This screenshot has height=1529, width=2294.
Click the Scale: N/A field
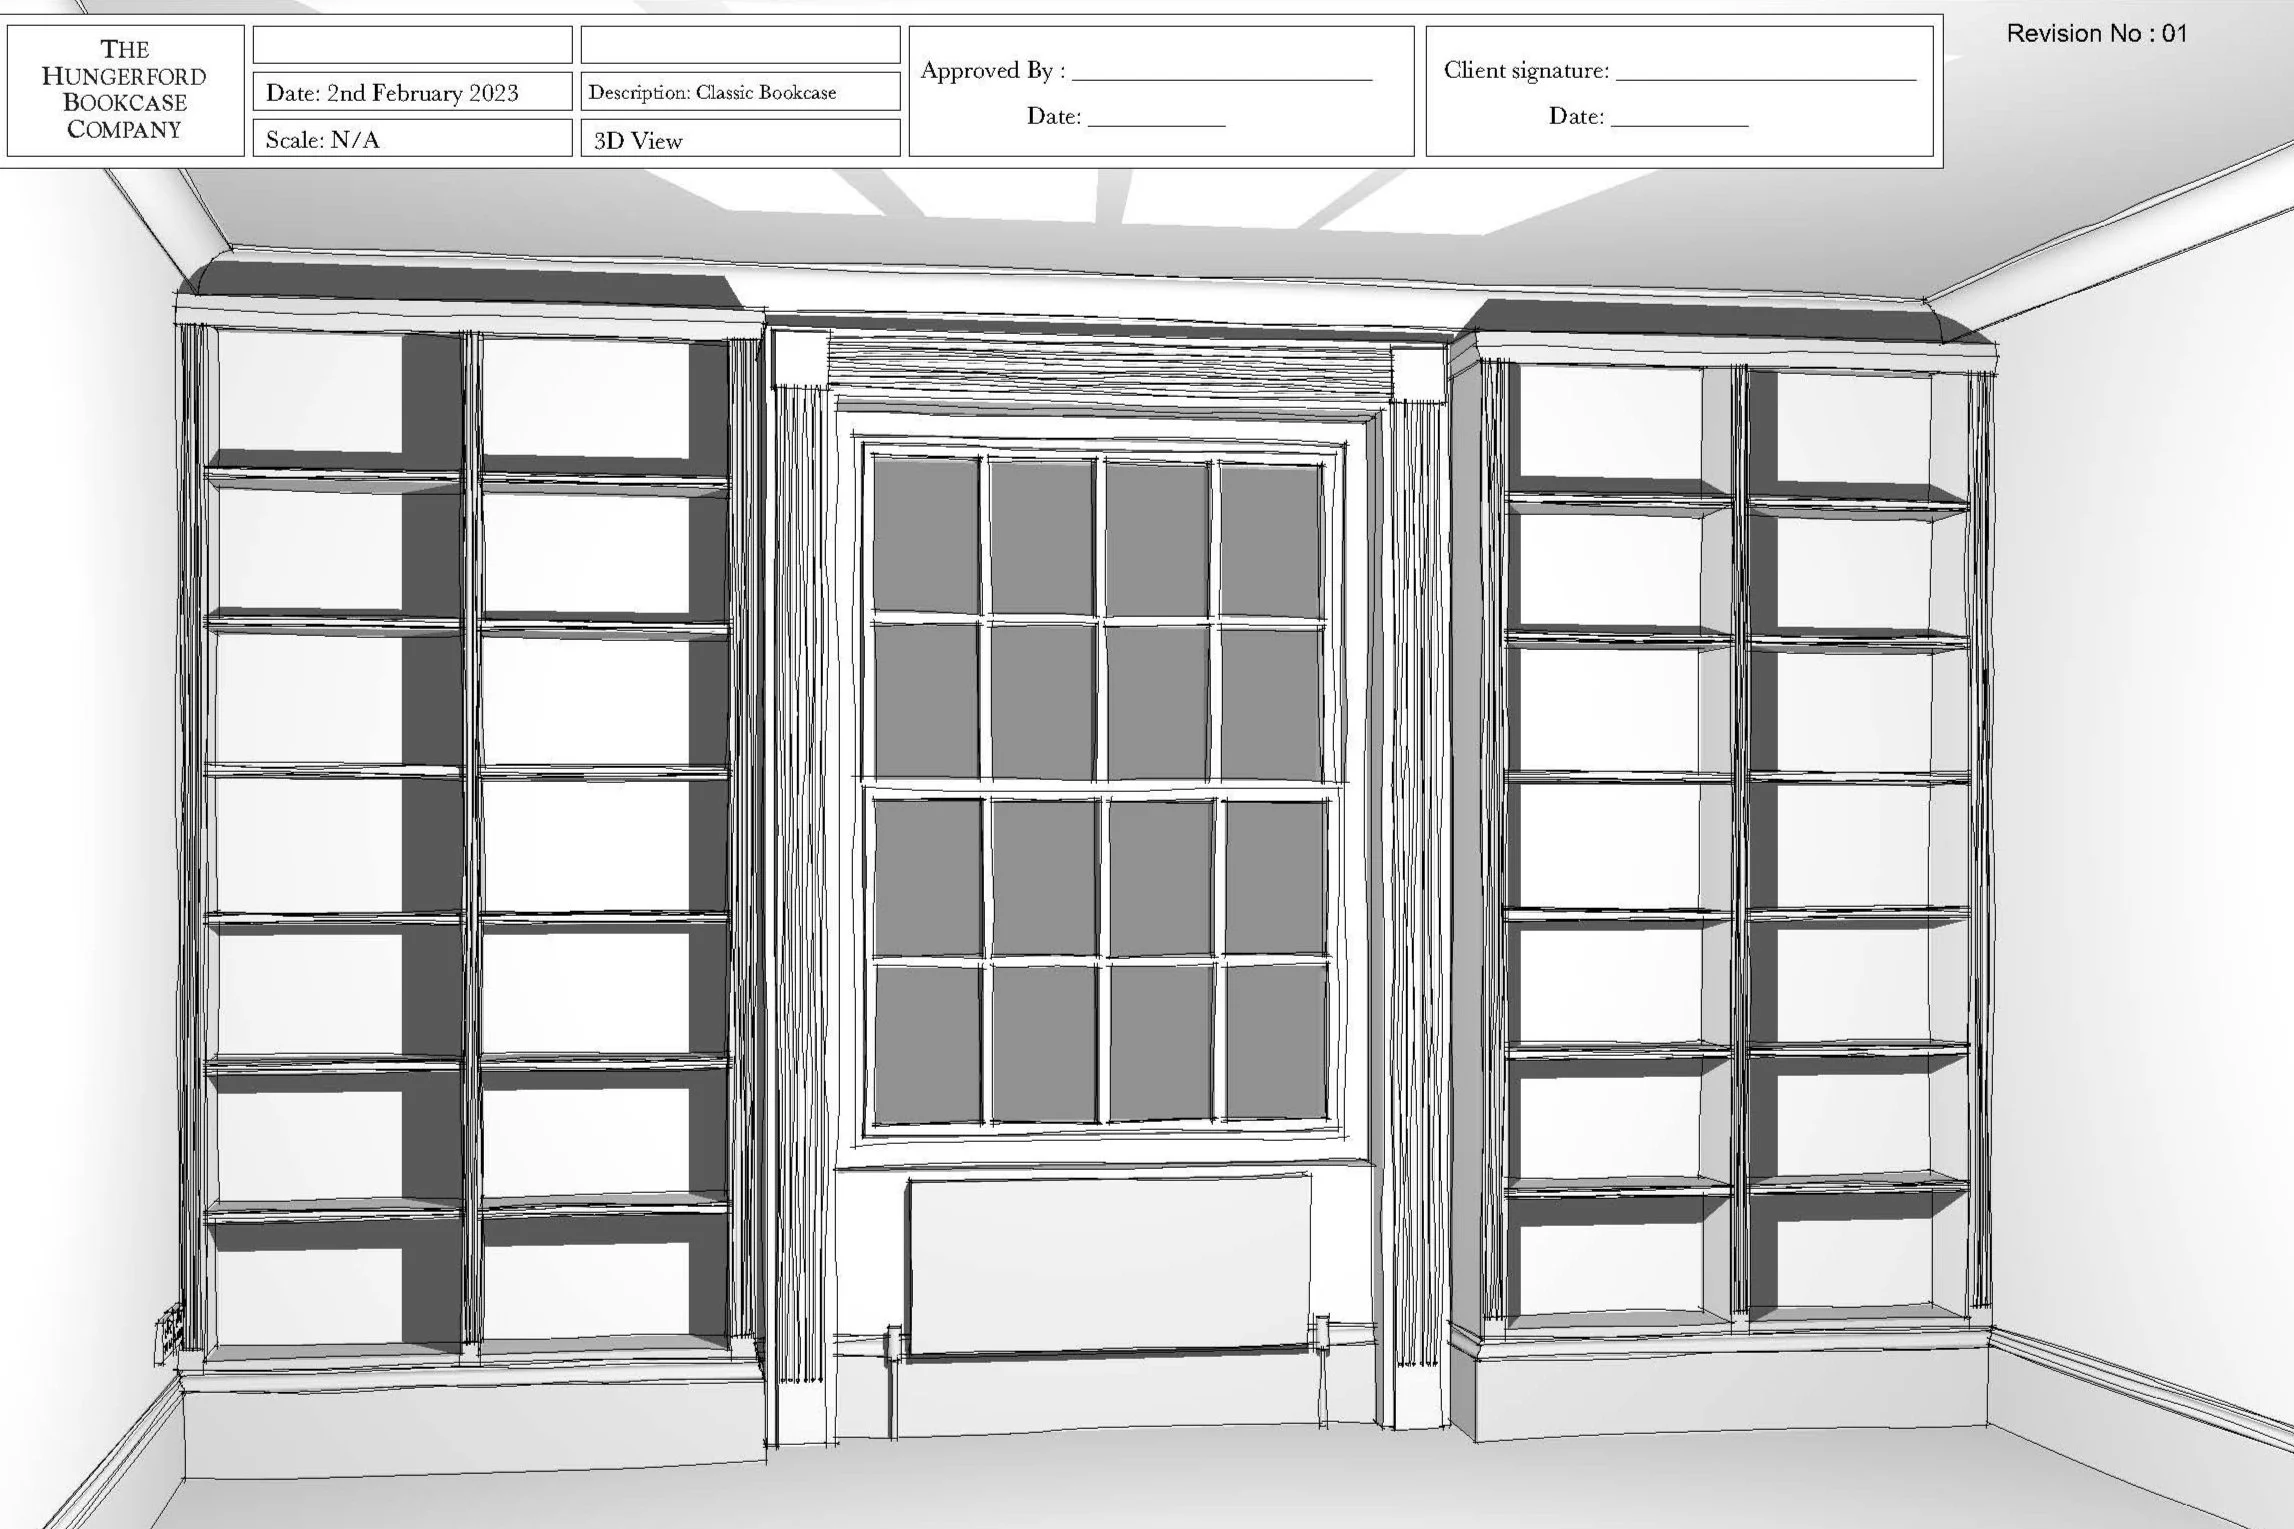point(412,139)
